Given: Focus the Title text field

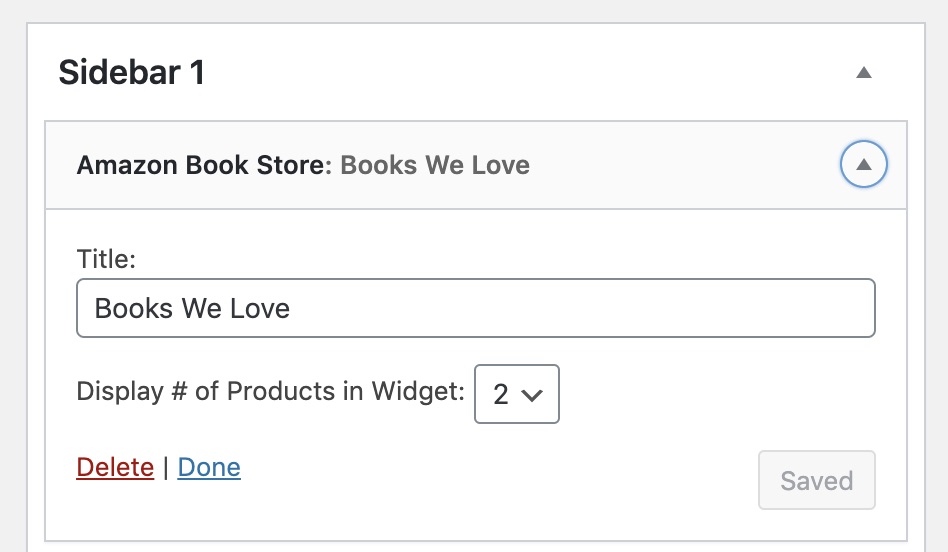Looking at the screenshot, I should [x=475, y=308].
